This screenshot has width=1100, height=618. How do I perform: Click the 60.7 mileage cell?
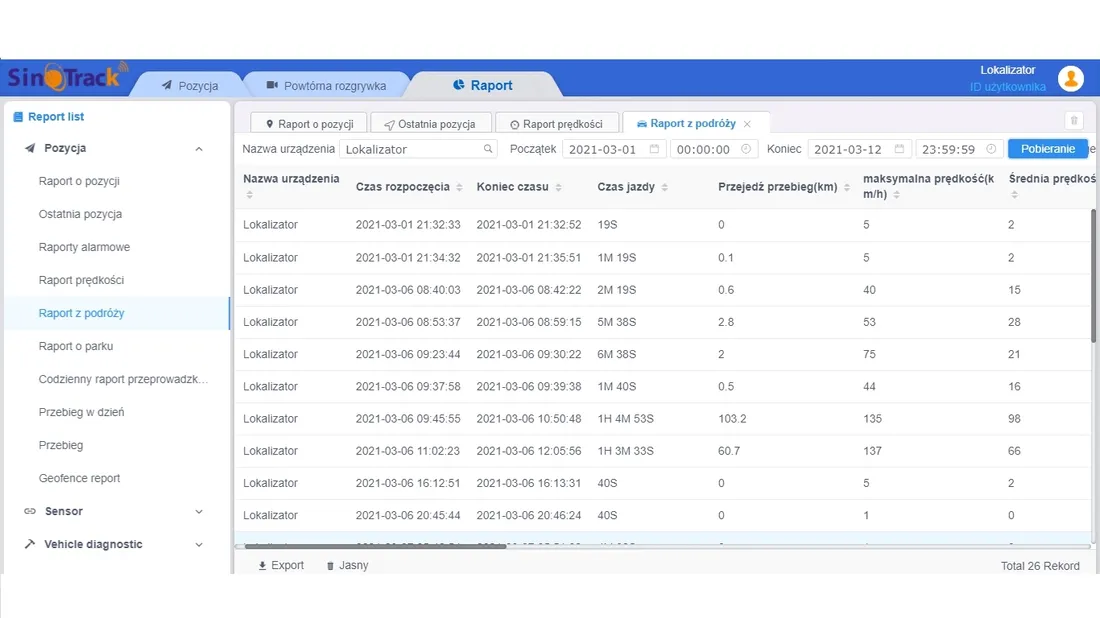pos(729,451)
